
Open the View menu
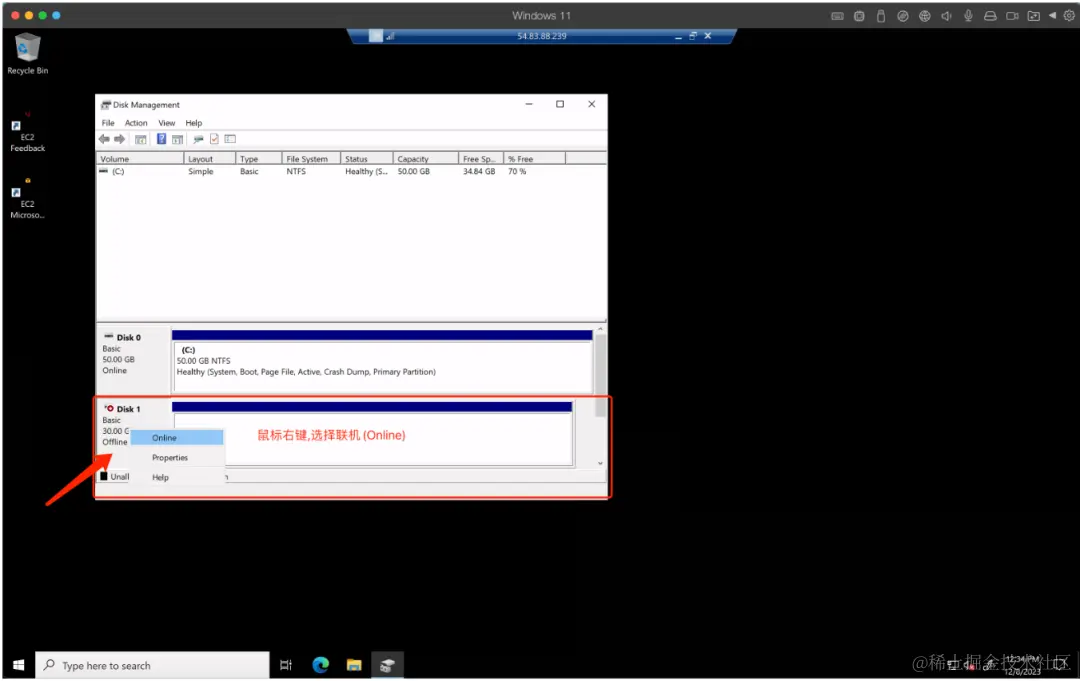(167, 123)
